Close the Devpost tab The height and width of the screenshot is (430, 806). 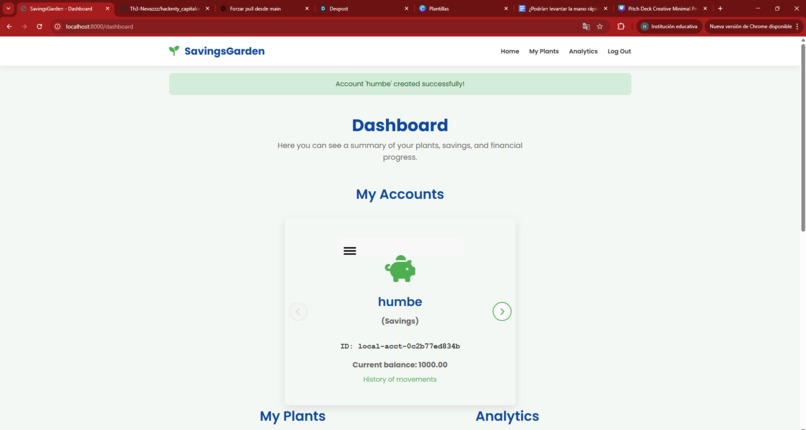(x=406, y=9)
